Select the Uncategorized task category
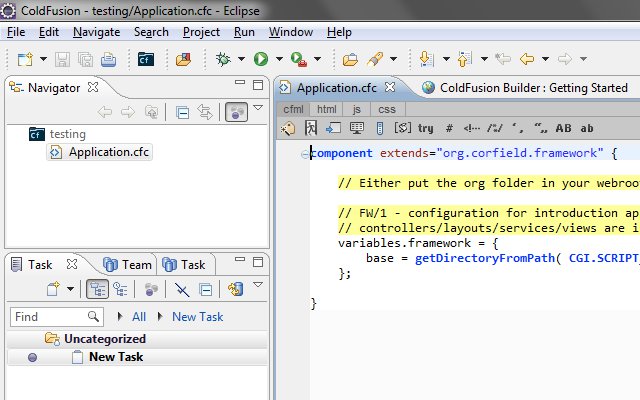 click(105, 339)
